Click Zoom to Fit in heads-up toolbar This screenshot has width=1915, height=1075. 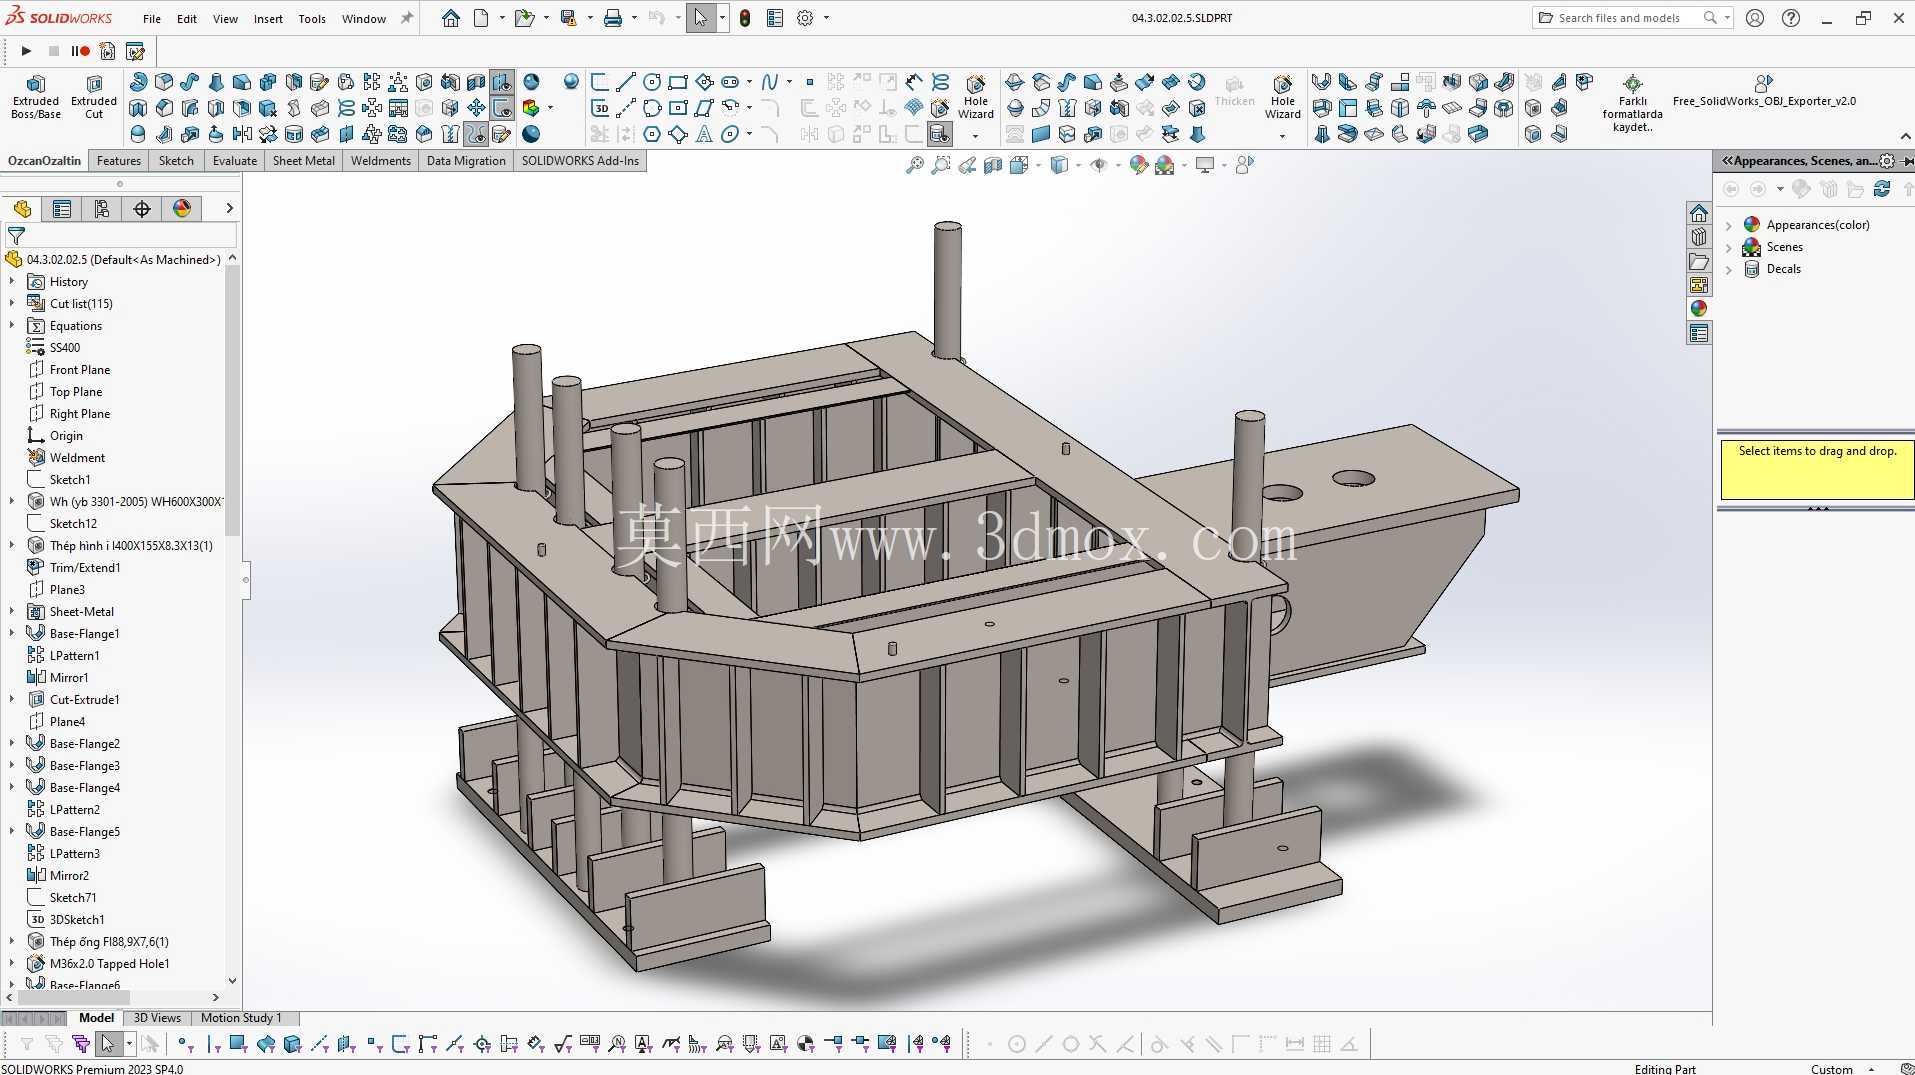tap(914, 165)
